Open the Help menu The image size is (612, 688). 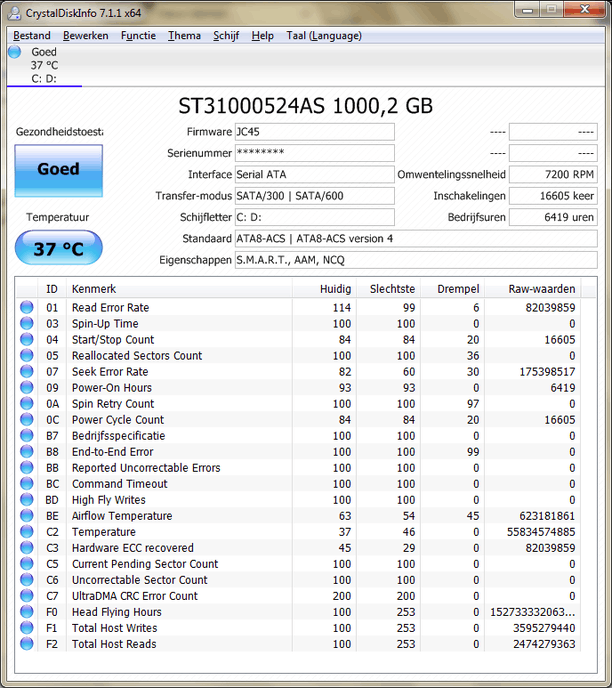262,36
